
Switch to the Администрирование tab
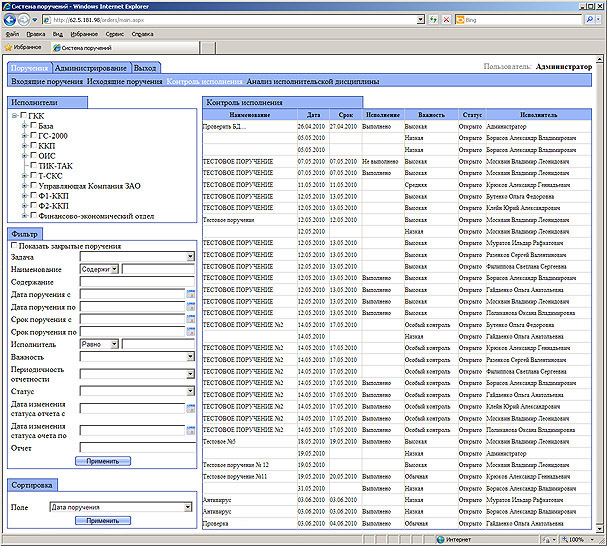pyautogui.click(x=90, y=67)
